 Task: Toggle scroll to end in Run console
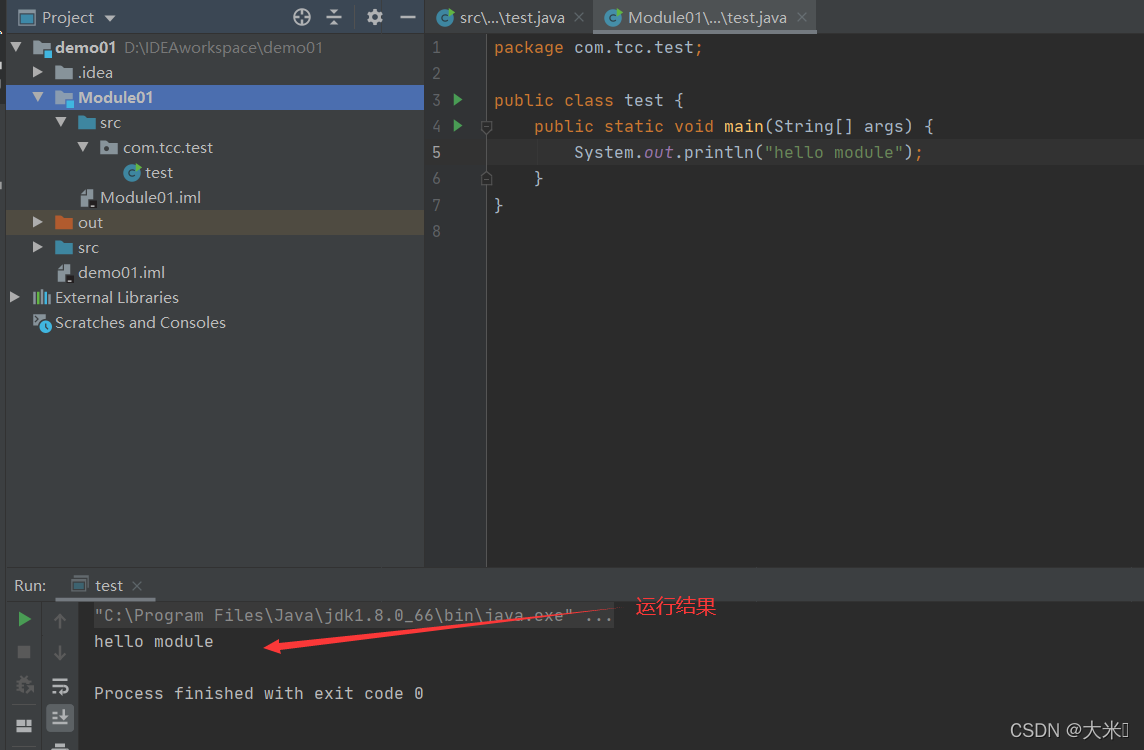click(x=60, y=718)
